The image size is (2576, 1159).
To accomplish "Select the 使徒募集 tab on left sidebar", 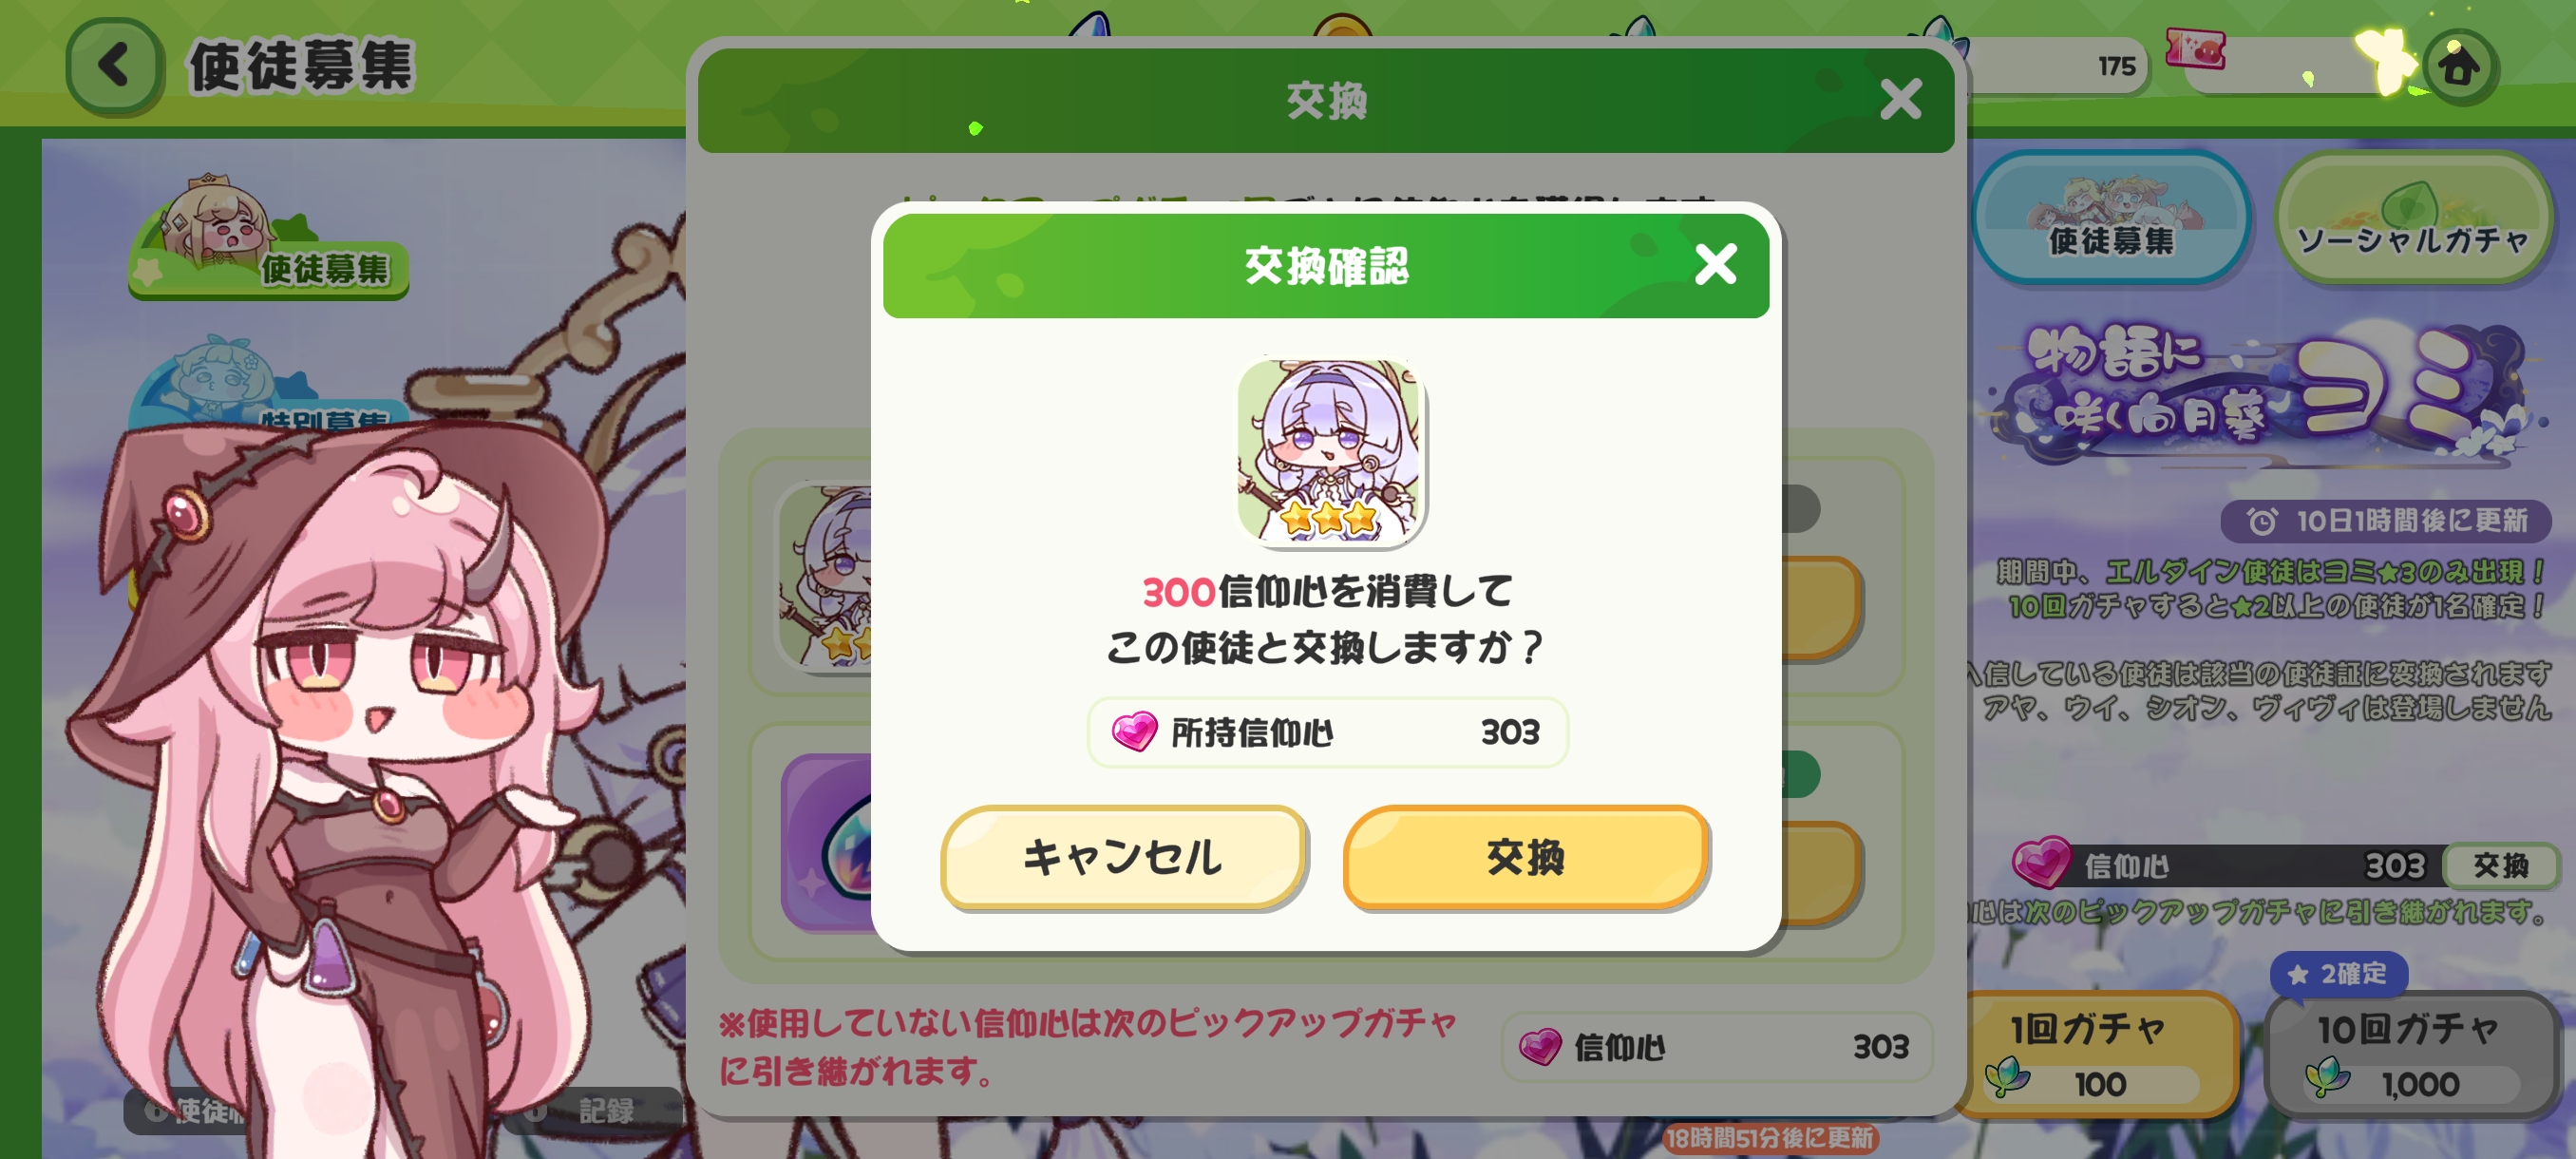I will coord(268,240).
